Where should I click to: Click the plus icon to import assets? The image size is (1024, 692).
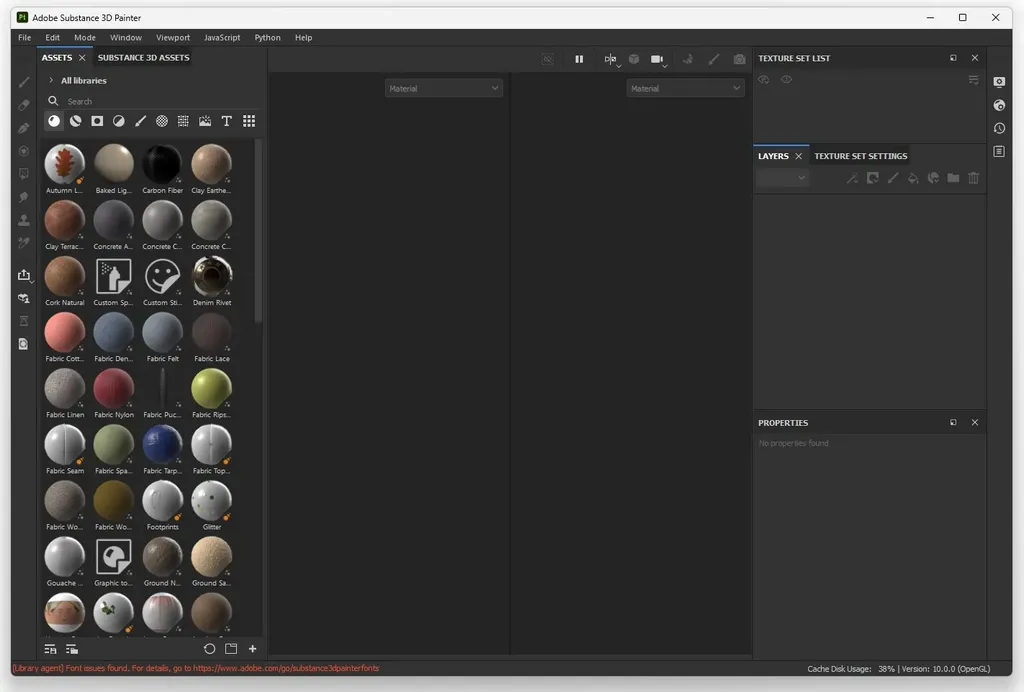click(x=253, y=649)
